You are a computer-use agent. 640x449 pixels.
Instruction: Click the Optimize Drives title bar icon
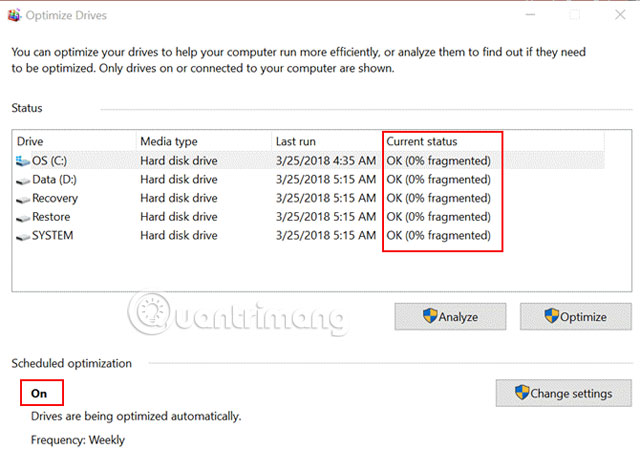click(x=14, y=16)
